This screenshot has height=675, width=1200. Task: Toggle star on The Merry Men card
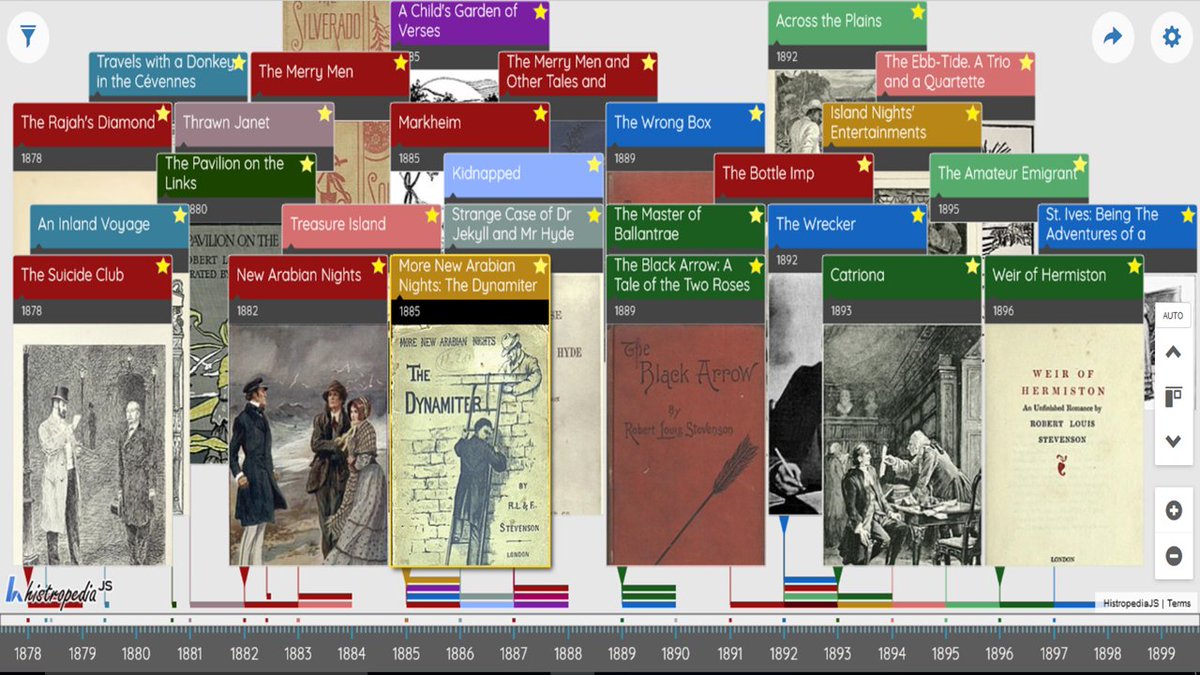(x=400, y=62)
